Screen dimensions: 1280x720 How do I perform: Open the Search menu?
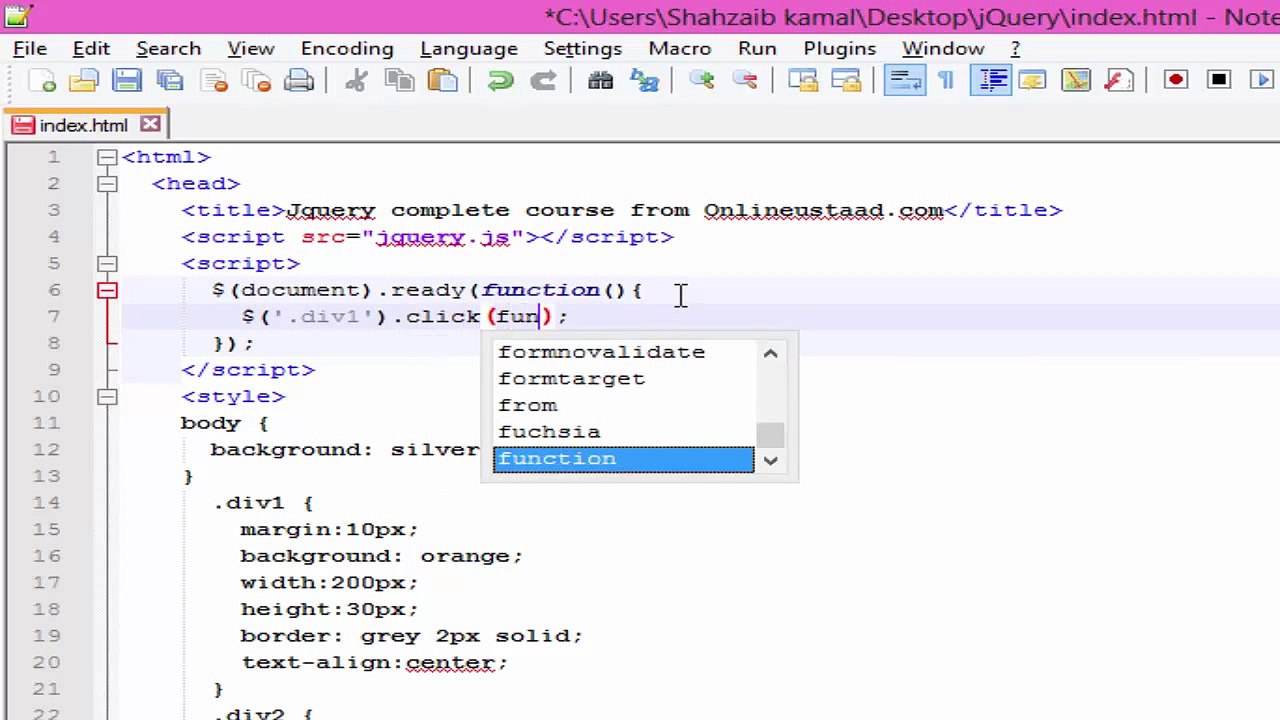169,48
